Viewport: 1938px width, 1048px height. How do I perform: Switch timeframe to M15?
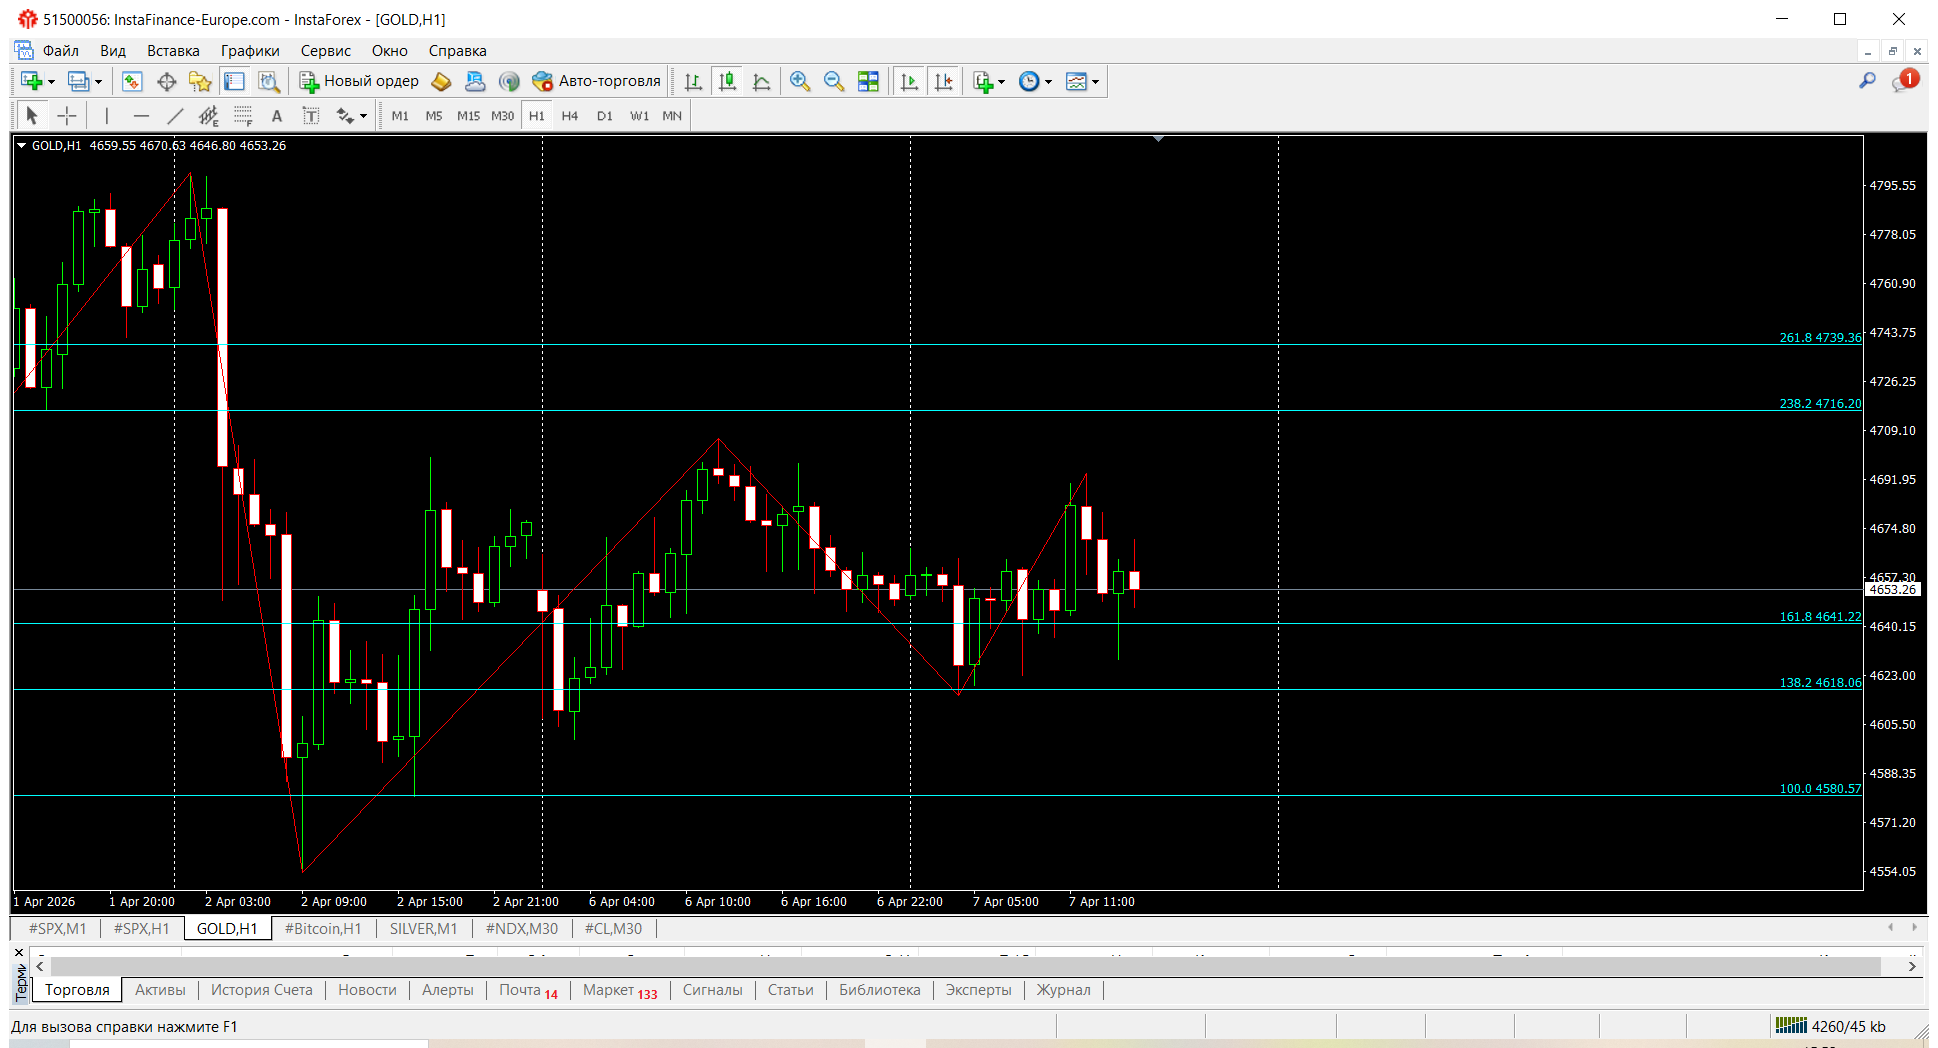point(468,116)
